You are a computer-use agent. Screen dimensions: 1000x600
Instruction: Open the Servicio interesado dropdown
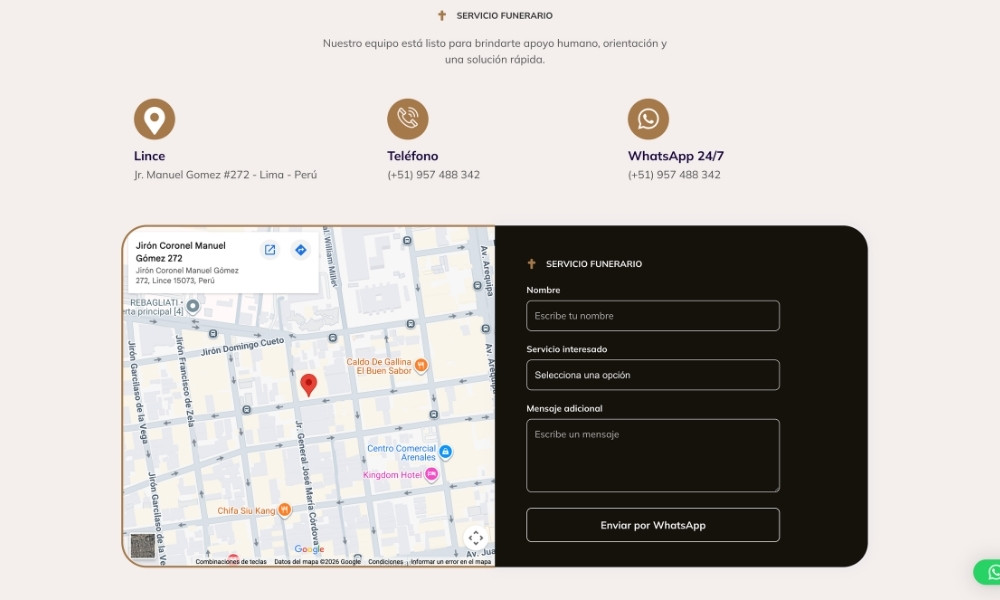(x=652, y=375)
